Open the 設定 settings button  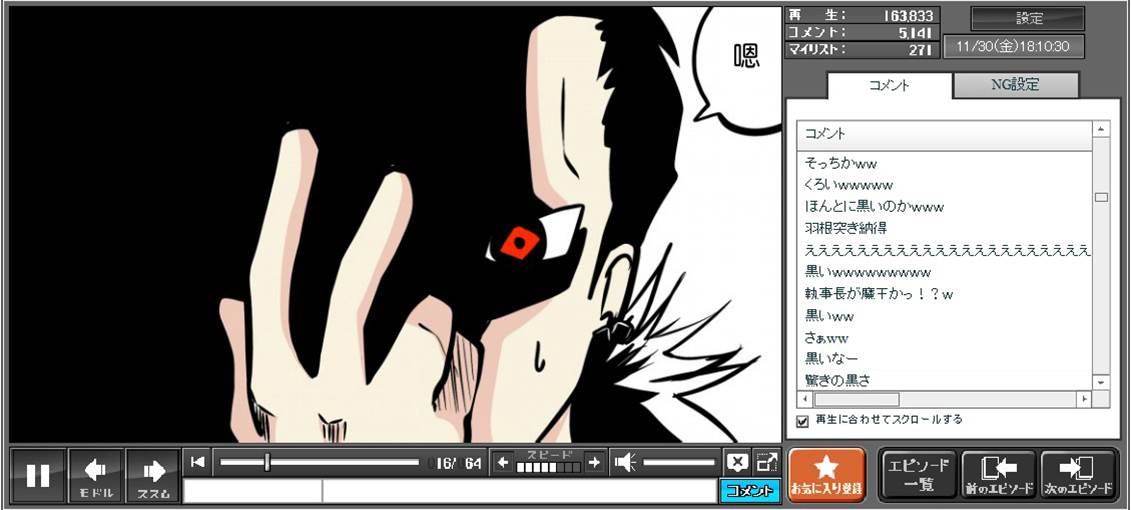pyautogui.click(x=1028, y=18)
